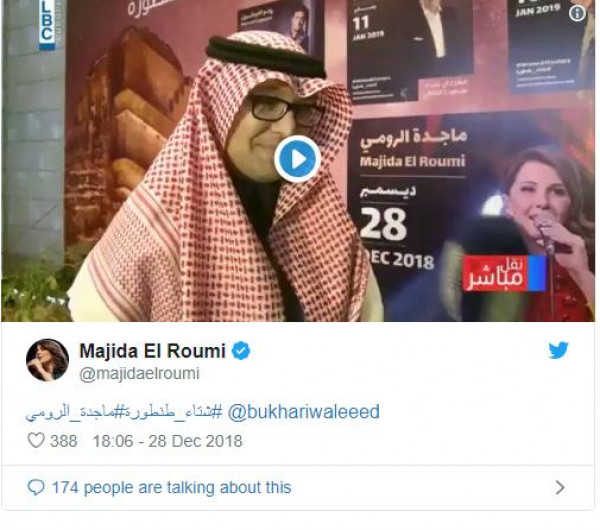The image size is (600, 530).
Task: Click the @majidaelroumi handle
Action: click(139, 373)
